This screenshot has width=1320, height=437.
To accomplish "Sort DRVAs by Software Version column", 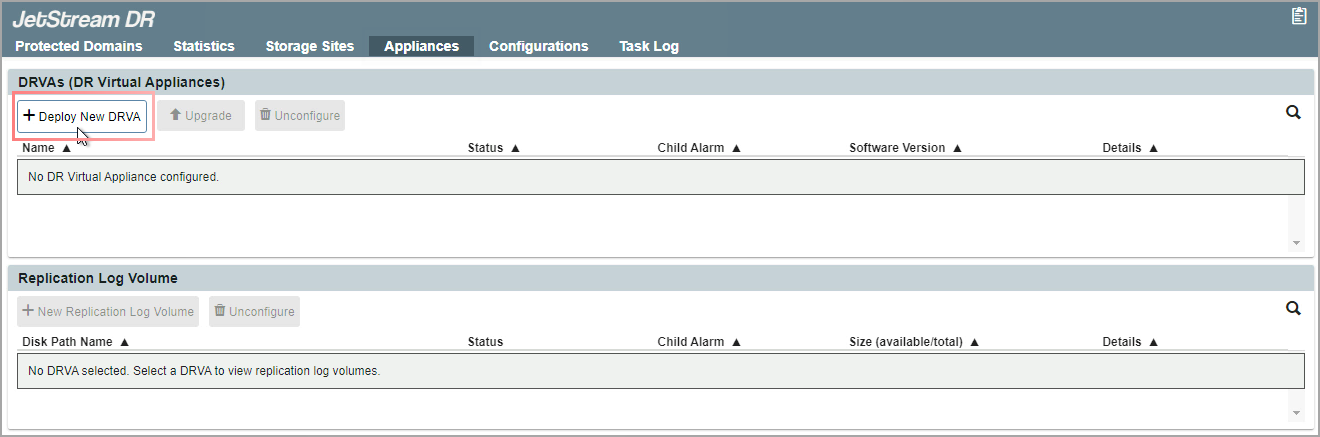I will click(x=905, y=148).
